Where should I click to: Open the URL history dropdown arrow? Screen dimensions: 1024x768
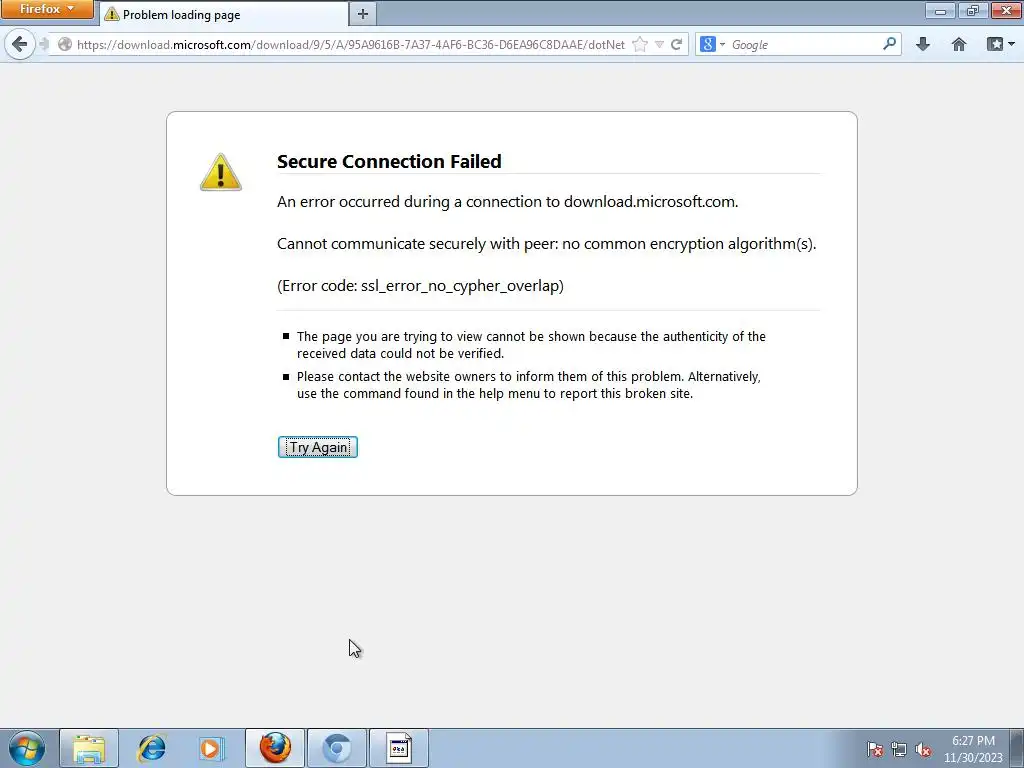pyautogui.click(x=659, y=44)
